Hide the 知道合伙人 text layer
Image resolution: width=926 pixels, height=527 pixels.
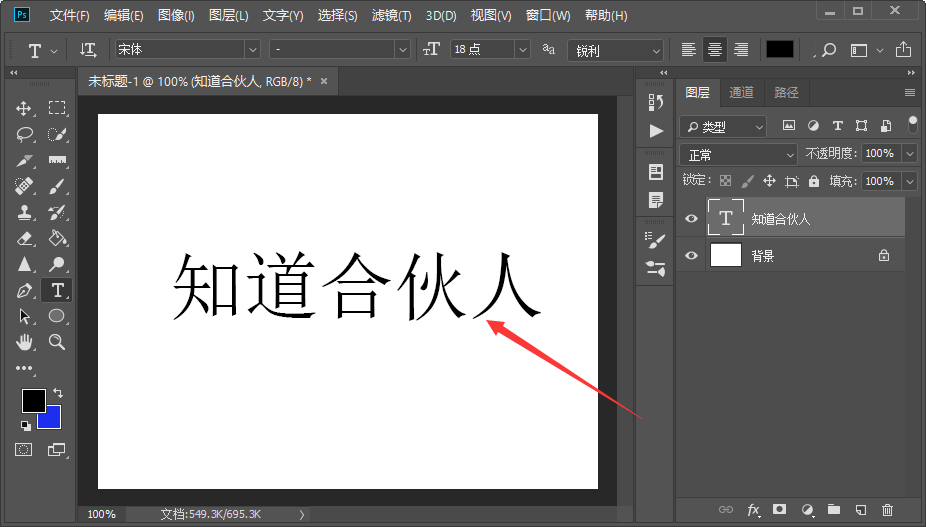(691, 219)
